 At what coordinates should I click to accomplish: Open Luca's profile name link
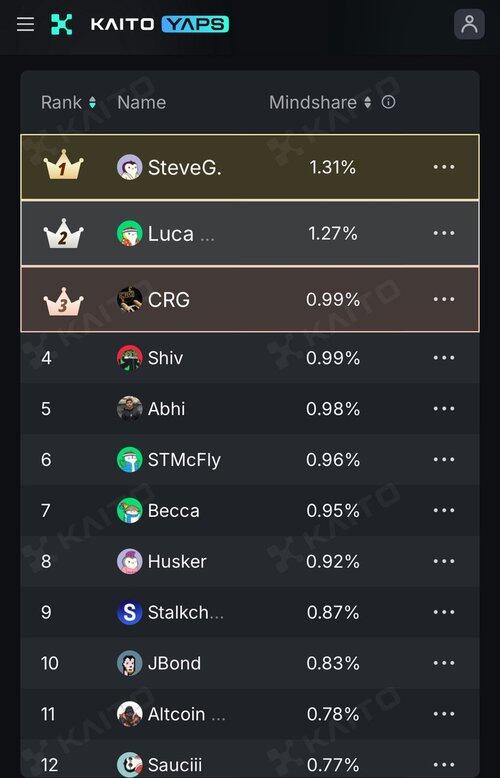click(x=171, y=234)
